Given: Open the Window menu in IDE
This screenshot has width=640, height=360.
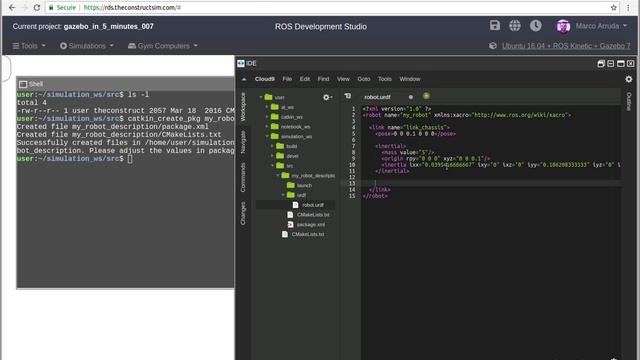Looking at the screenshot, I should [x=410, y=79].
